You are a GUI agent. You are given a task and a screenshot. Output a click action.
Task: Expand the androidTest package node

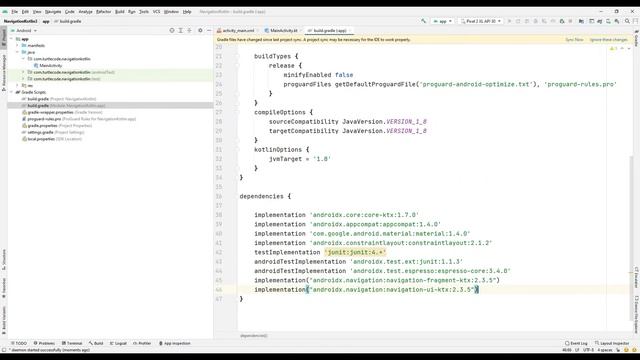point(24,72)
